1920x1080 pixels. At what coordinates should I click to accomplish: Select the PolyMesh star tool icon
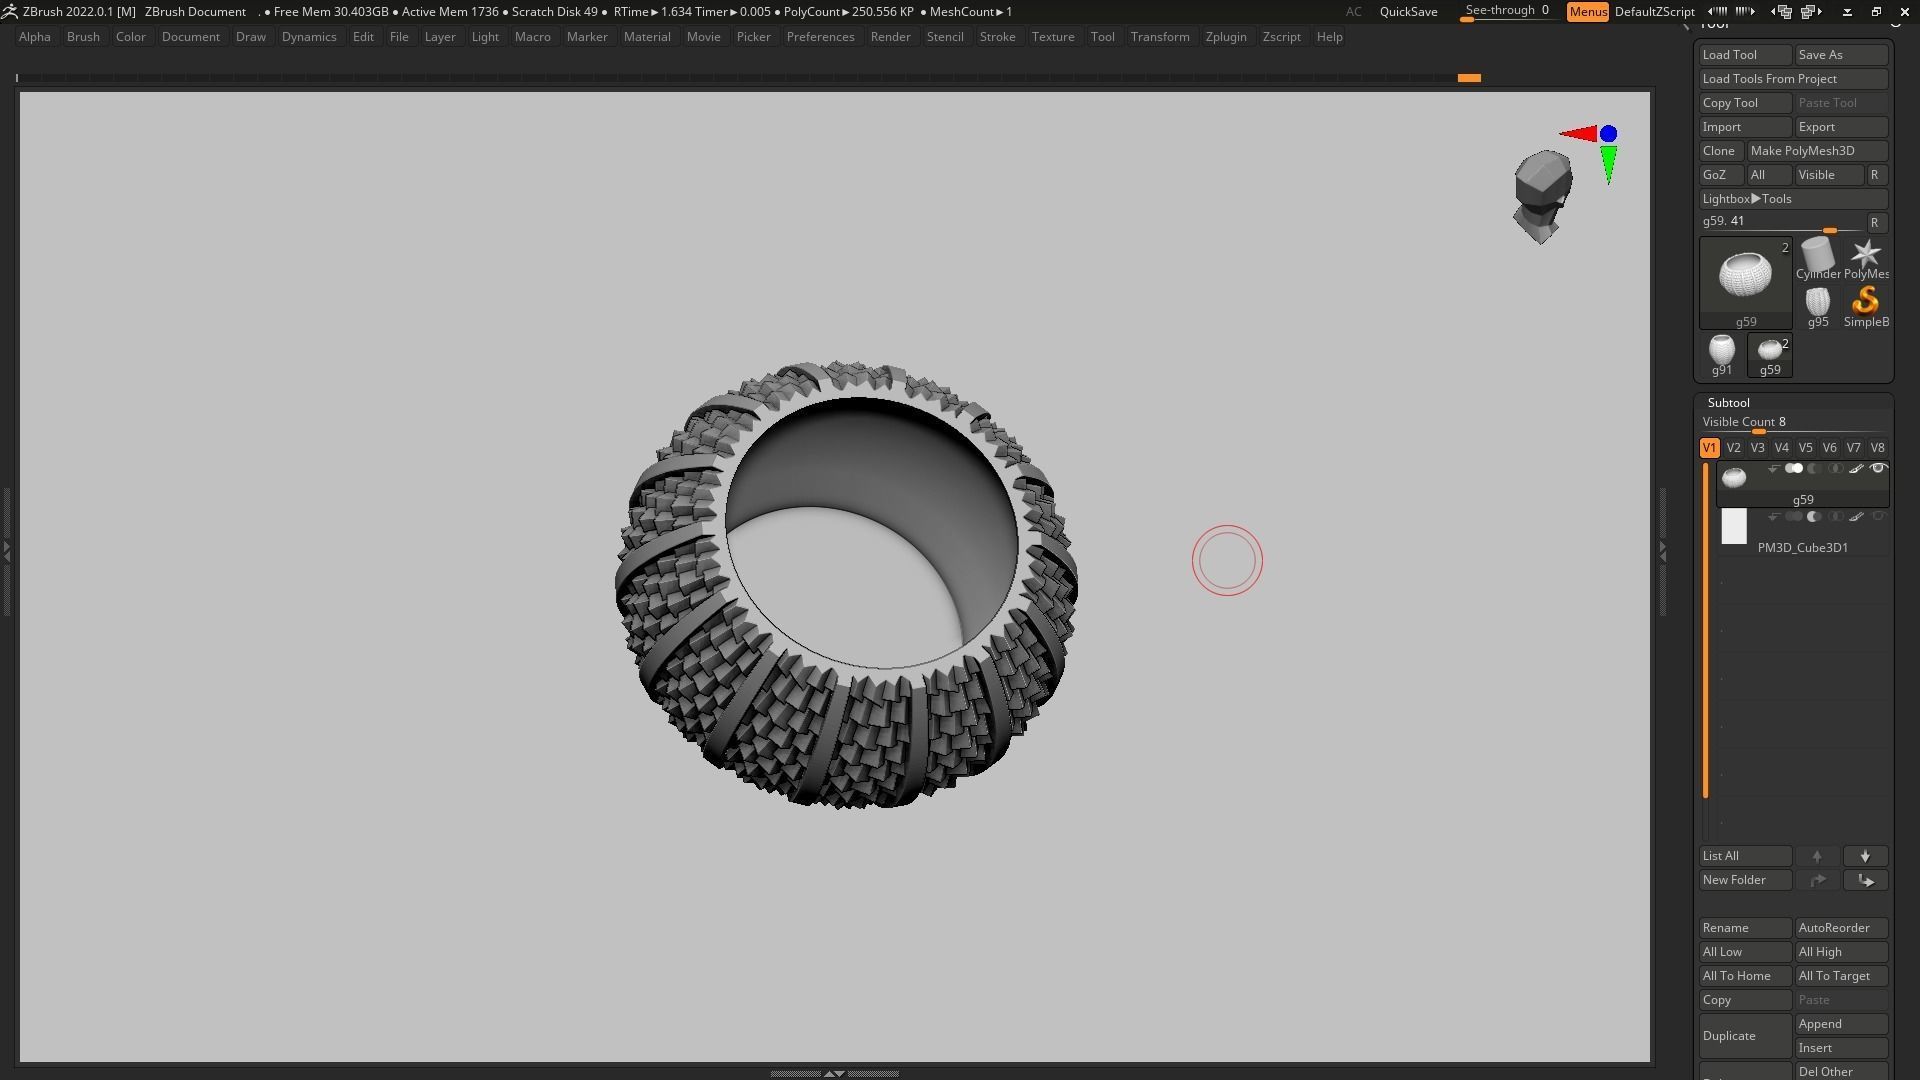[1865, 255]
